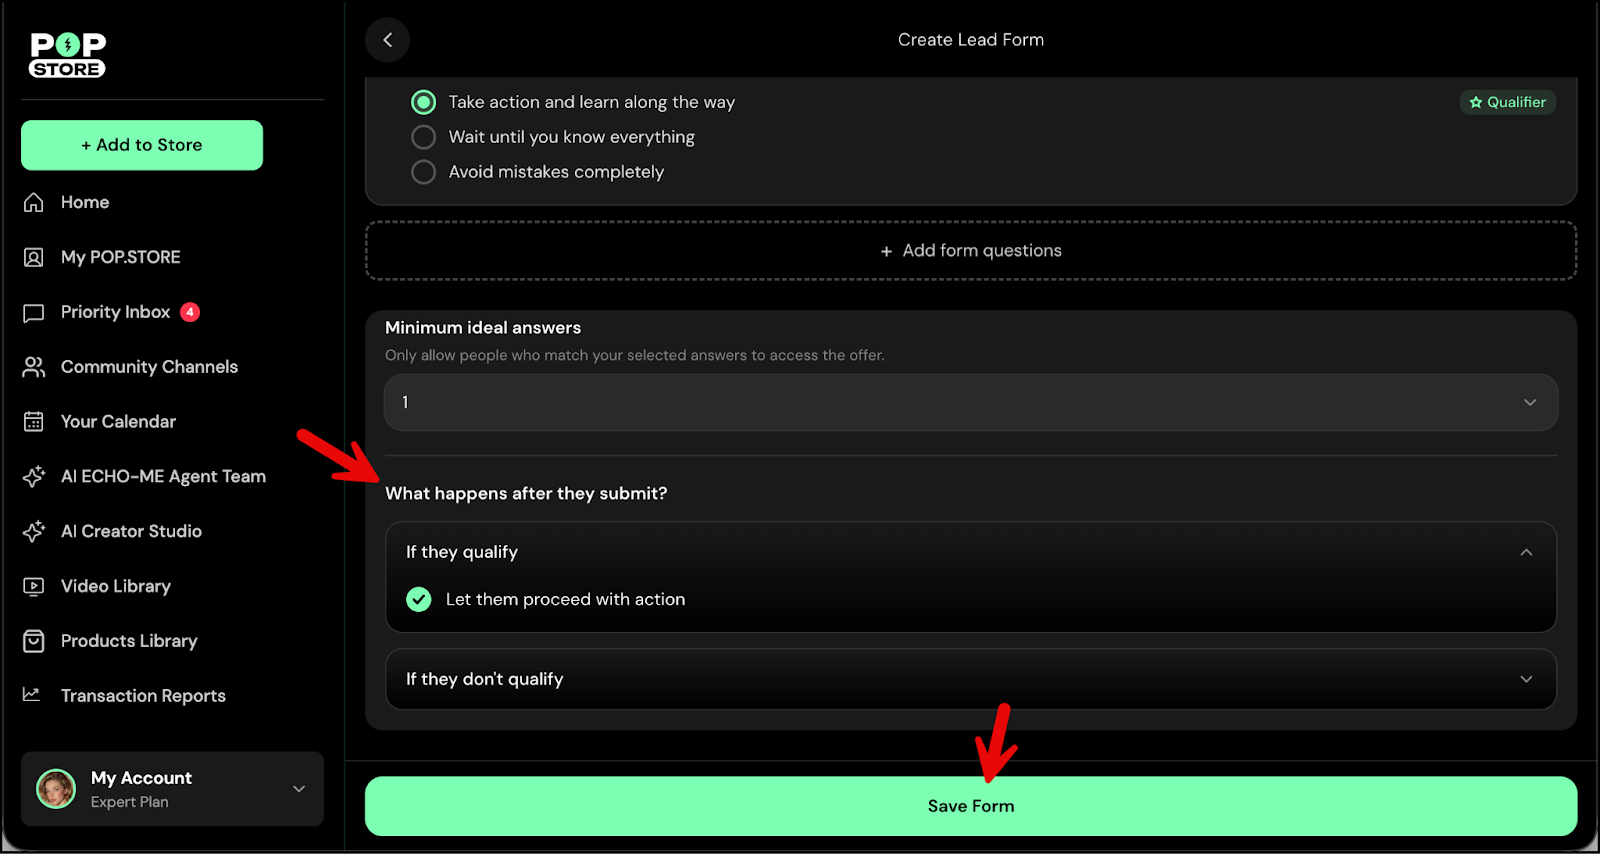Click the Products Library bag icon

tap(34, 641)
